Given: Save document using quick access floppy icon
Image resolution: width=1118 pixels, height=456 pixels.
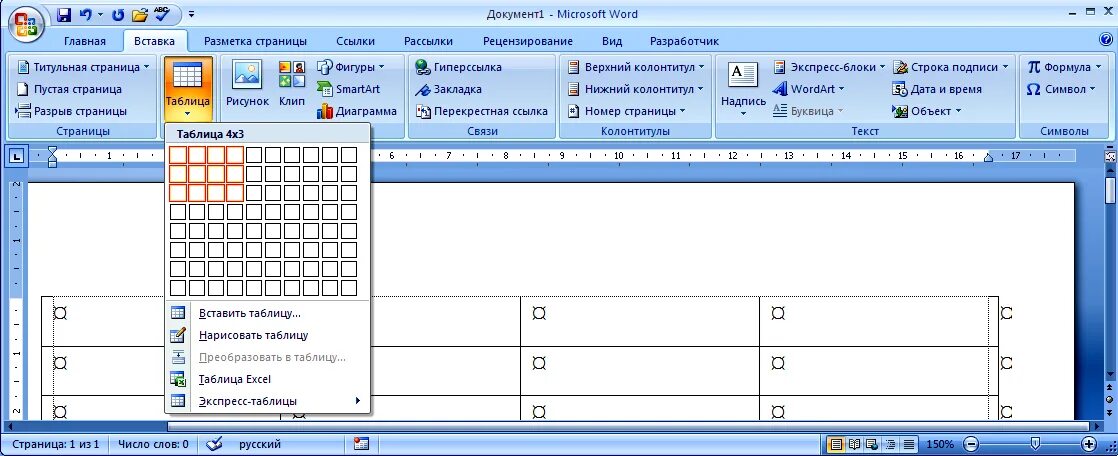Looking at the screenshot, I should 63,14.
